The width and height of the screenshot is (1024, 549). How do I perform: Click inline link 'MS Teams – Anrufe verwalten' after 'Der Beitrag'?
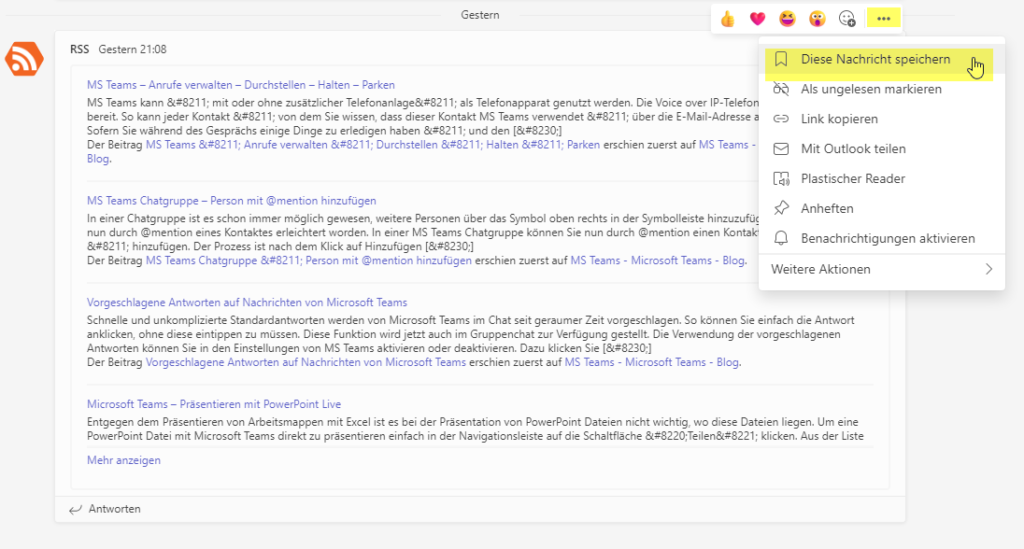(x=372, y=145)
